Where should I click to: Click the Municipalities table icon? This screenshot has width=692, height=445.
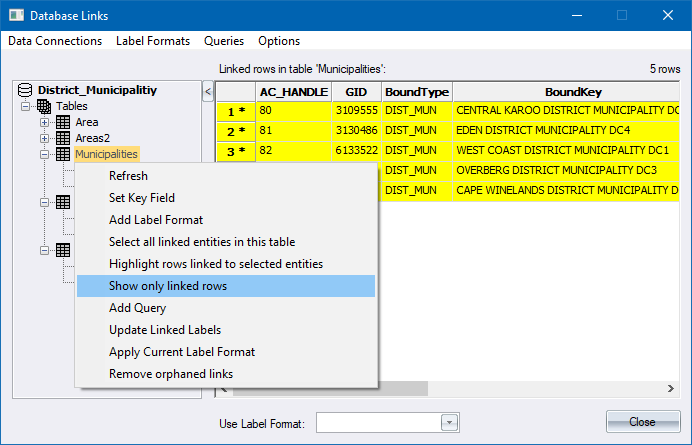tap(63, 154)
